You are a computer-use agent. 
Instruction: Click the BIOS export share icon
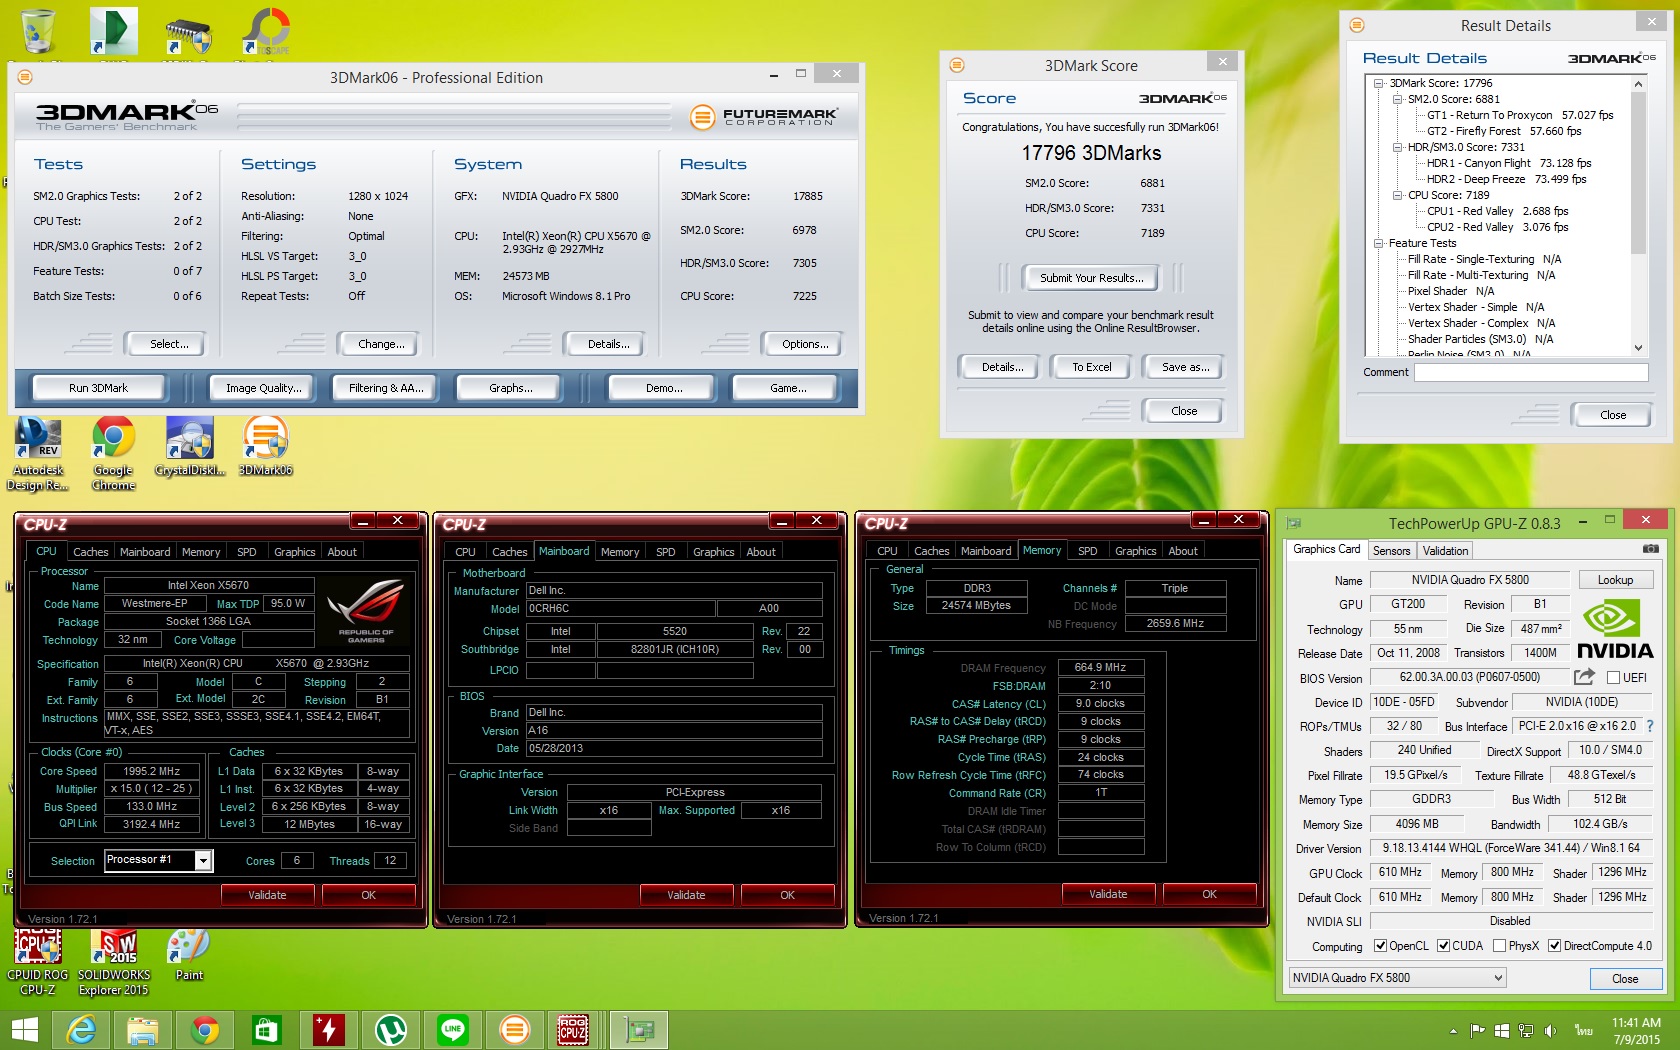coord(1584,677)
